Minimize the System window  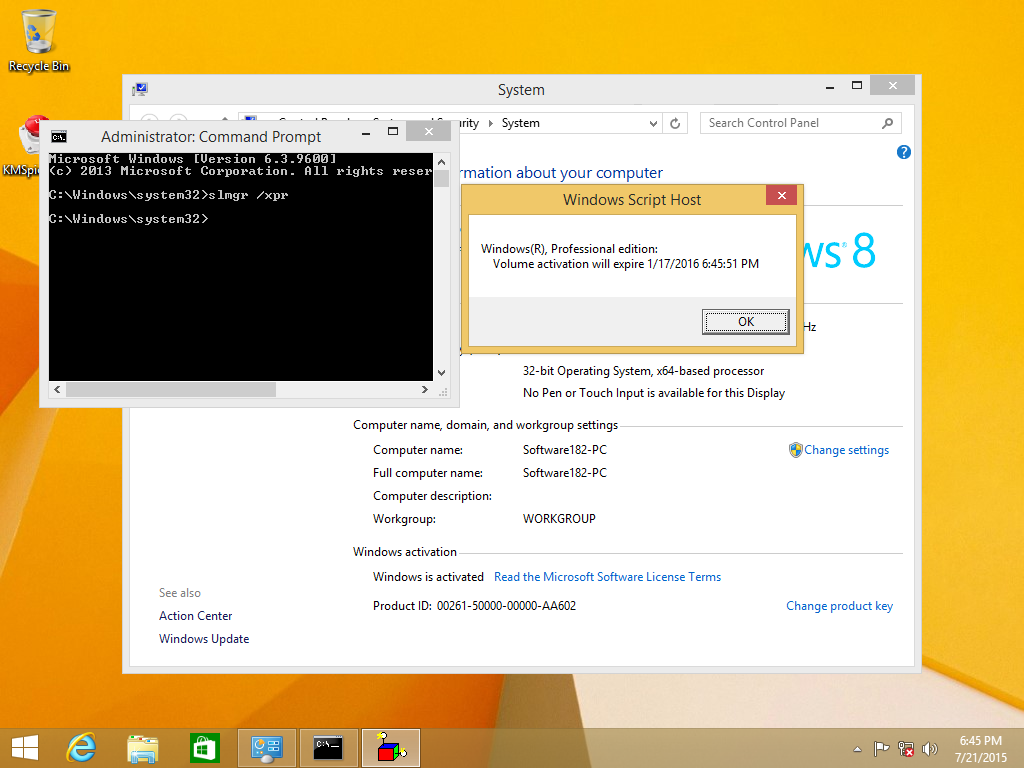tap(829, 87)
